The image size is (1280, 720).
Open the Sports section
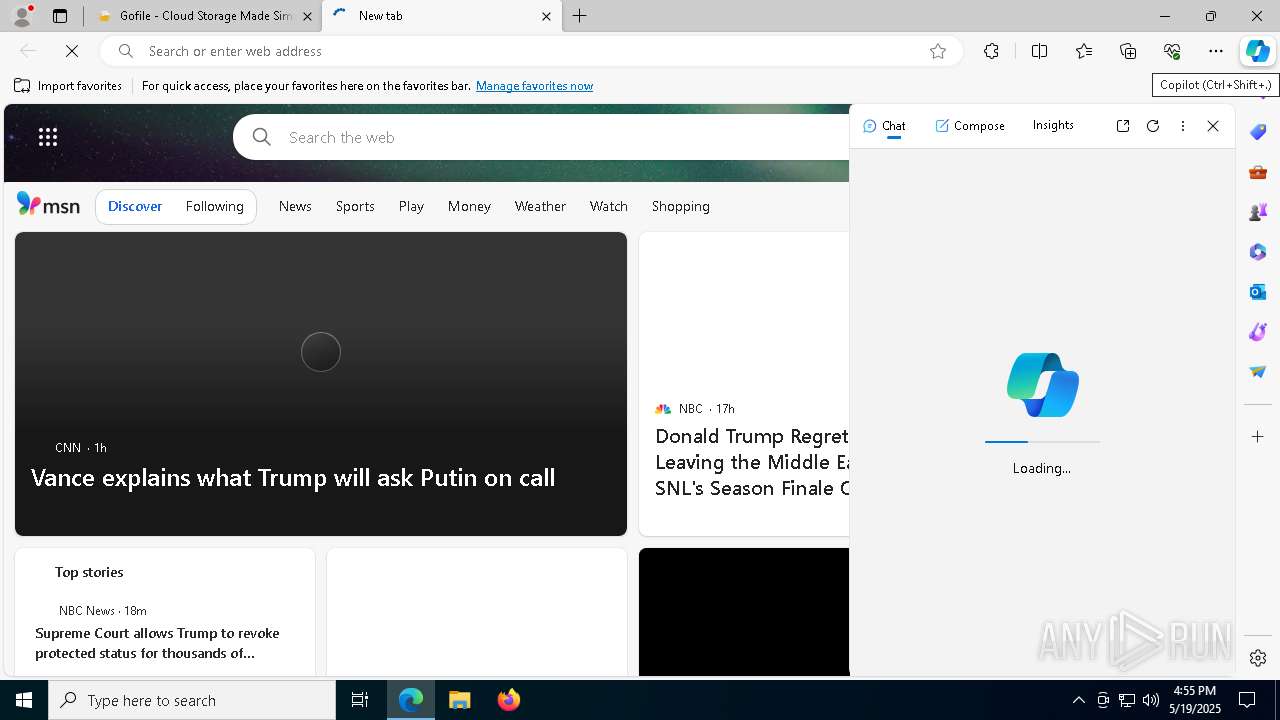tap(355, 206)
